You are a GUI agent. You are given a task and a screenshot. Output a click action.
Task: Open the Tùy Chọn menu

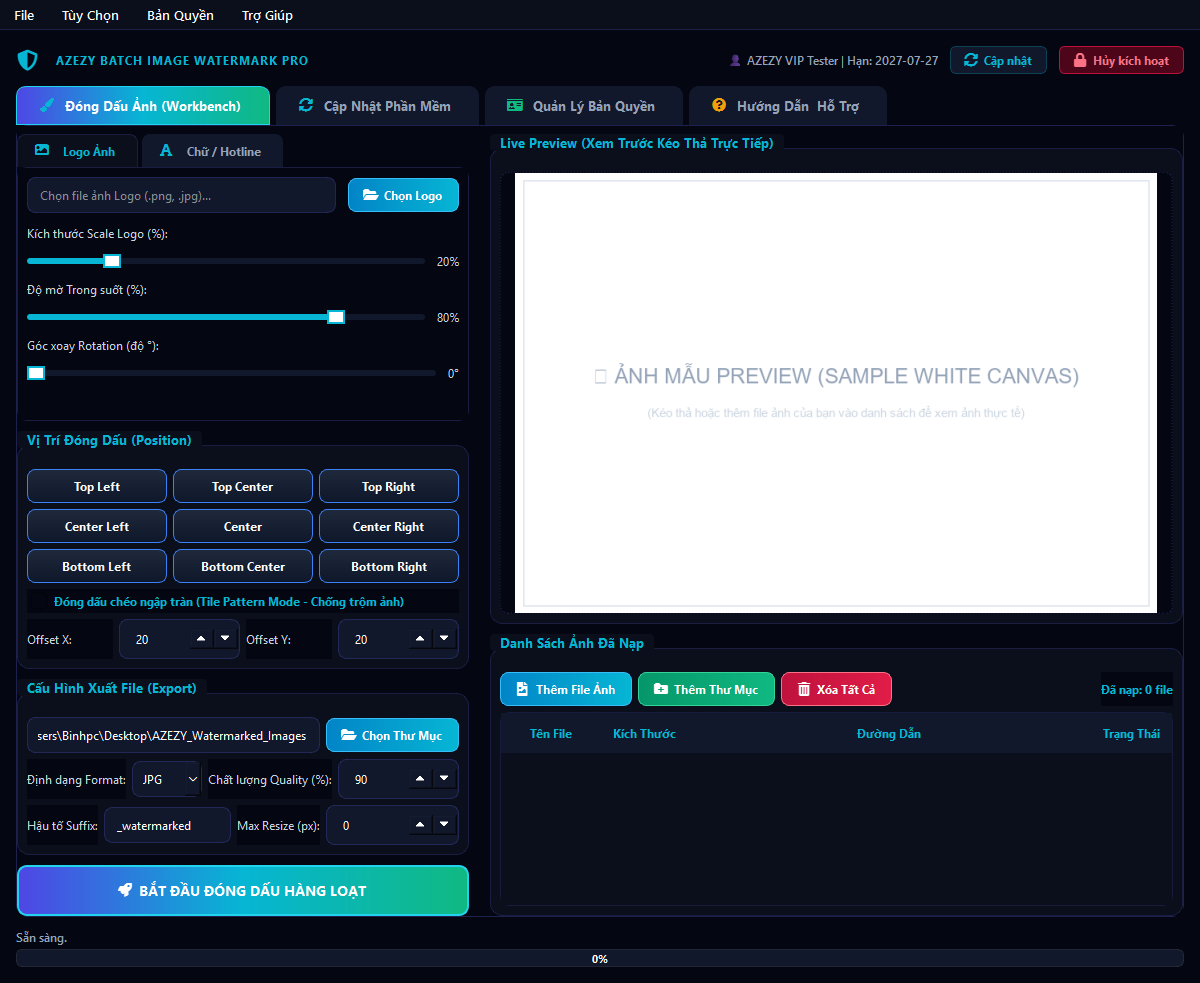tap(90, 15)
